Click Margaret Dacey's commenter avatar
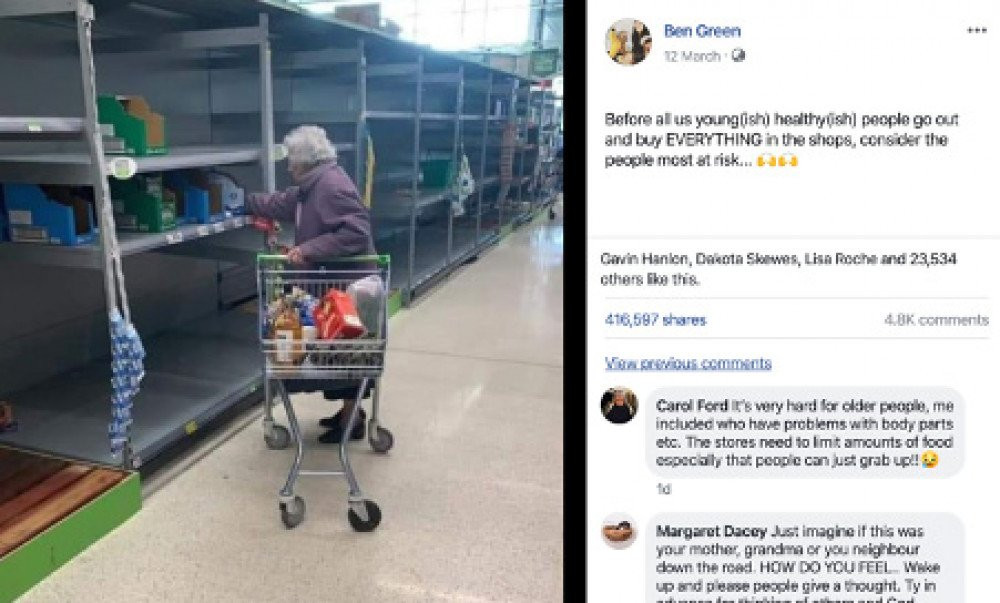 (x=619, y=531)
